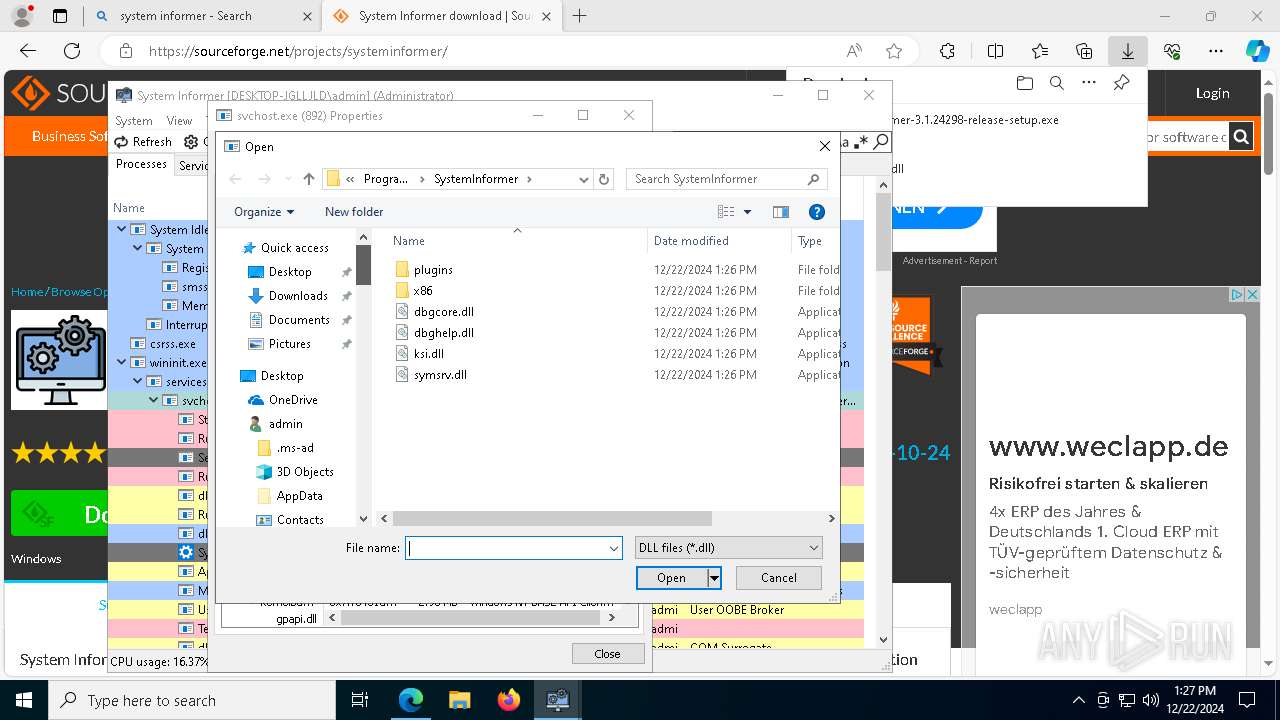Open Edge Extensions puzzle icon
The image size is (1280, 720).
coord(947,51)
